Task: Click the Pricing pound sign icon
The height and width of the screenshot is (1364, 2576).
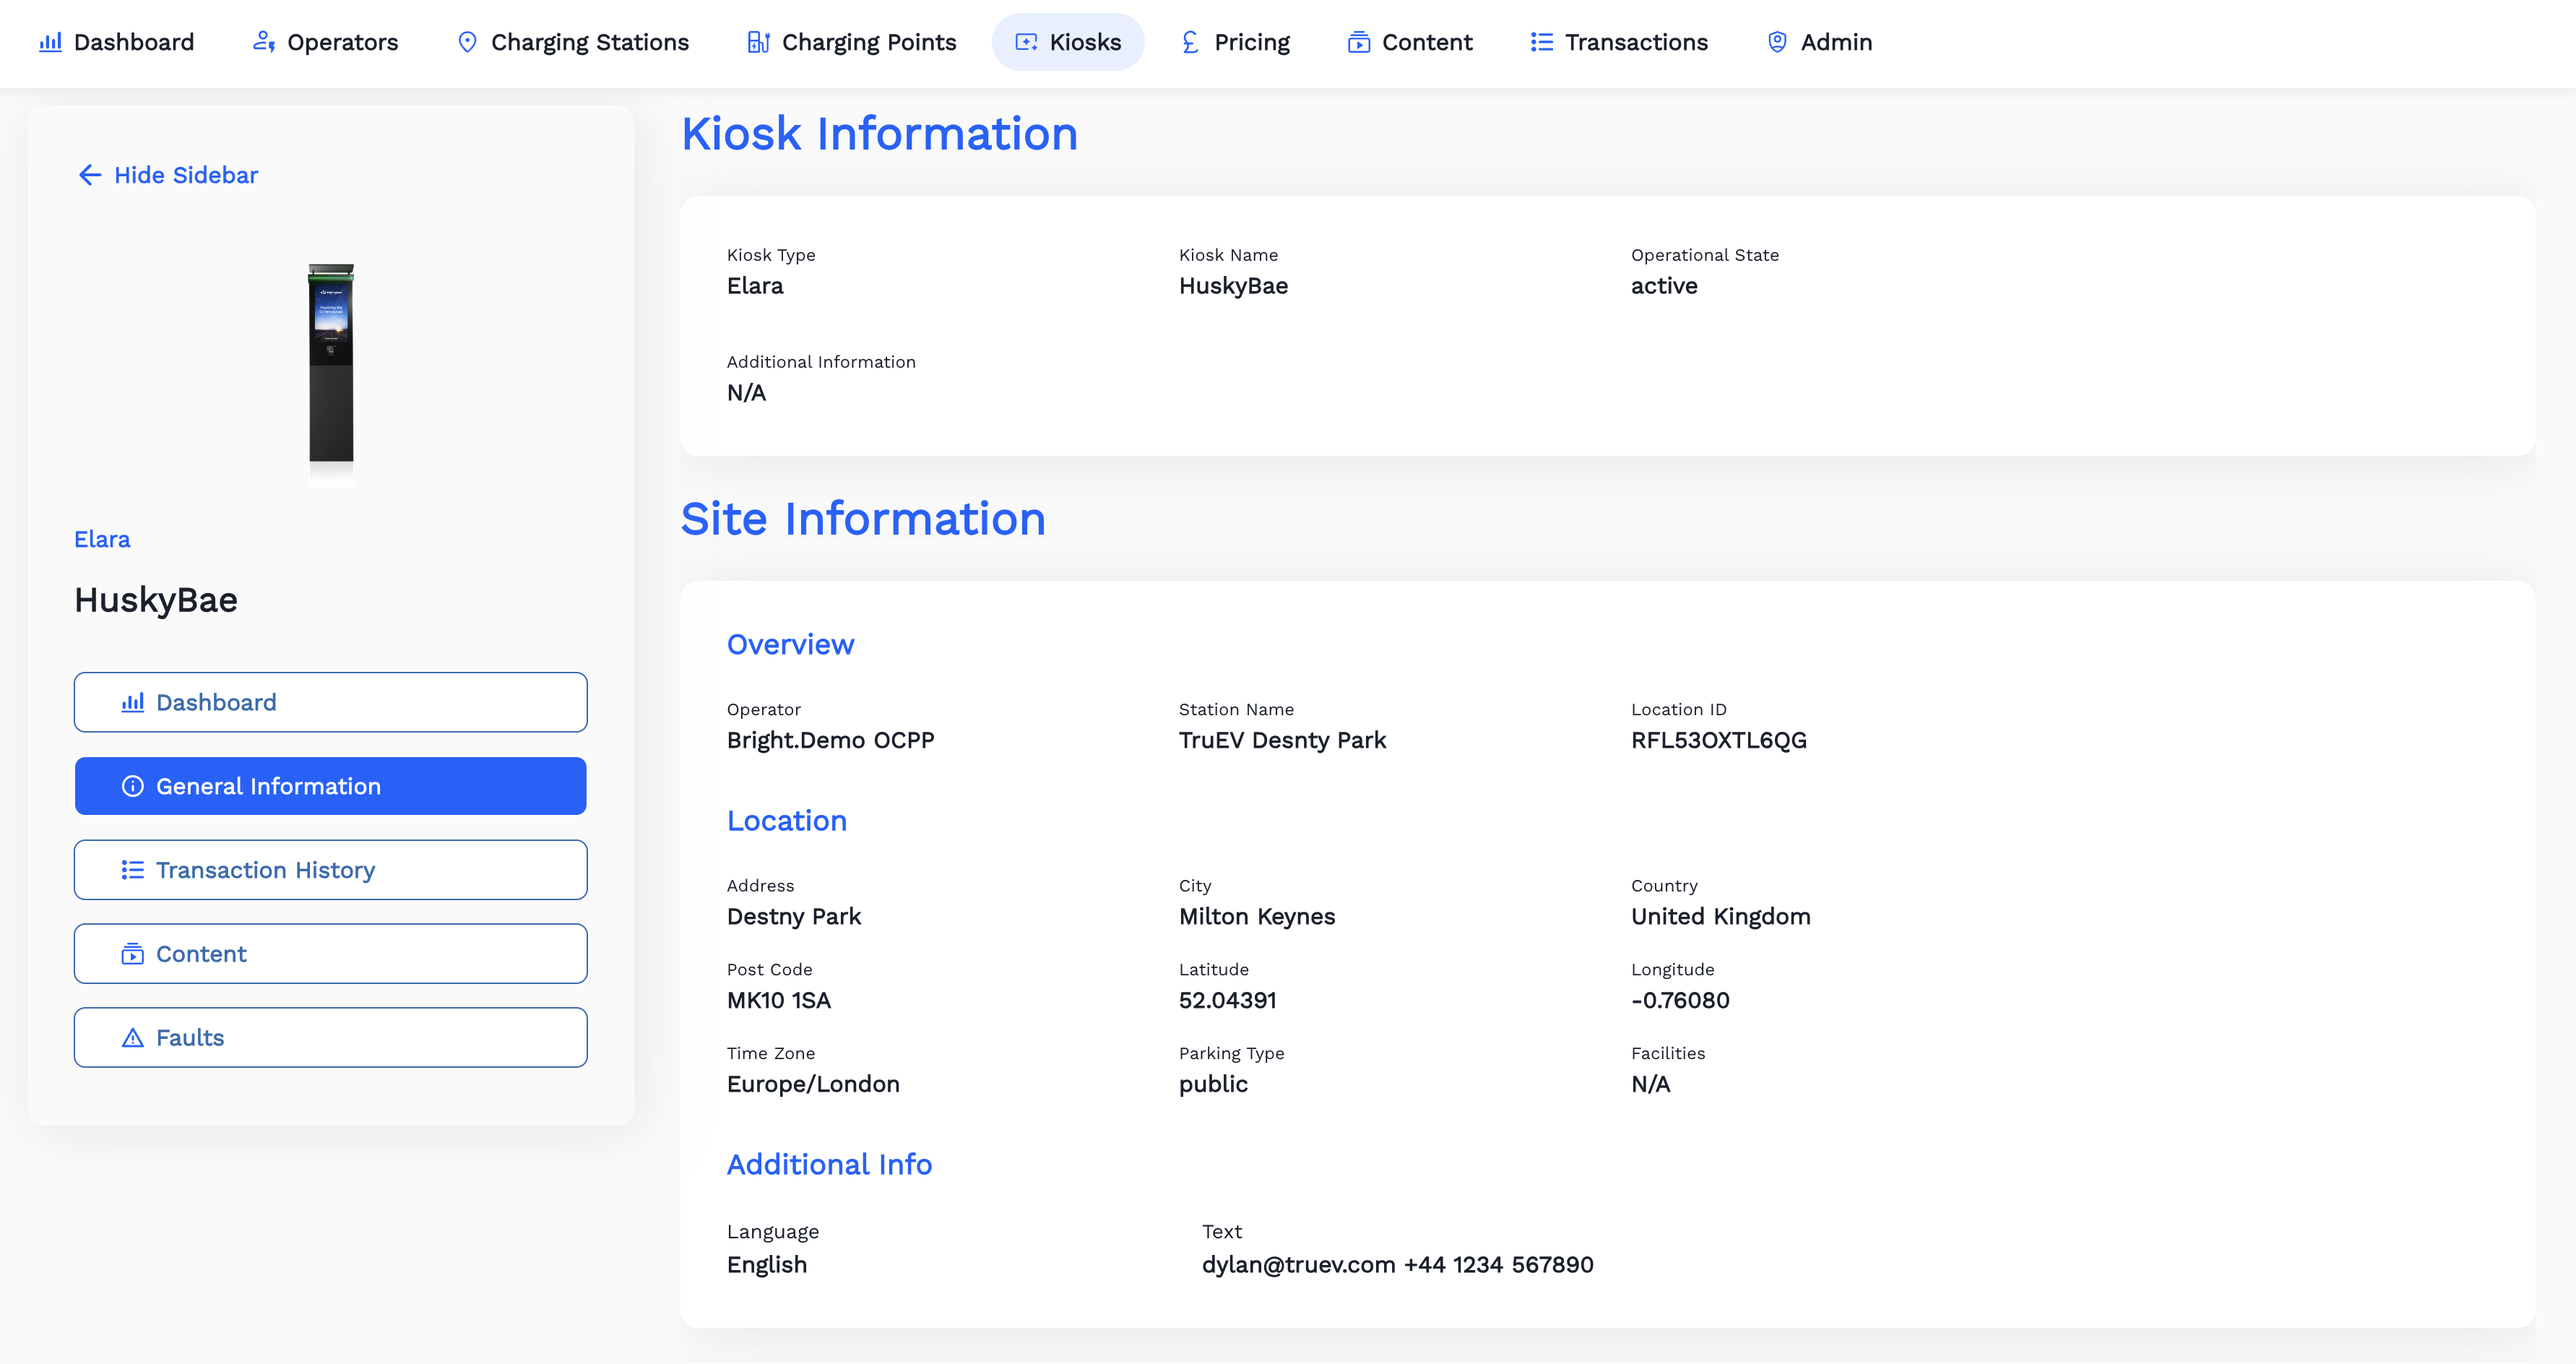Action: 1190,42
